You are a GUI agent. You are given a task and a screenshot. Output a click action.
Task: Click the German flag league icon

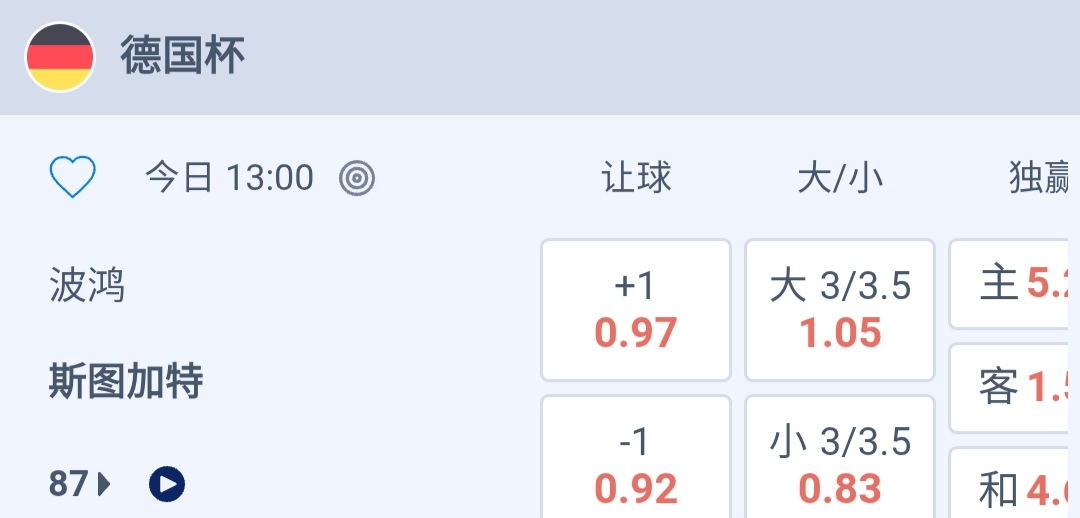pyautogui.click(x=60, y=57)
